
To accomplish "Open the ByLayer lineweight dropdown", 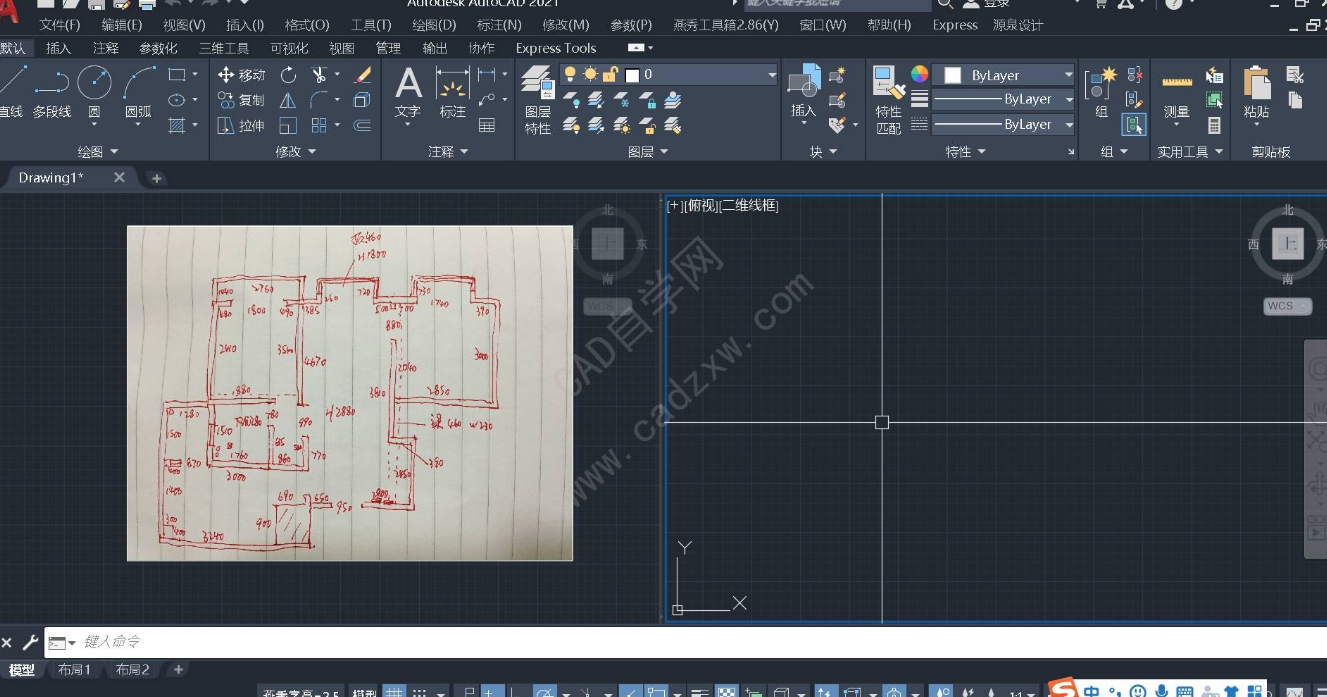I will [x=1003, y=100].
